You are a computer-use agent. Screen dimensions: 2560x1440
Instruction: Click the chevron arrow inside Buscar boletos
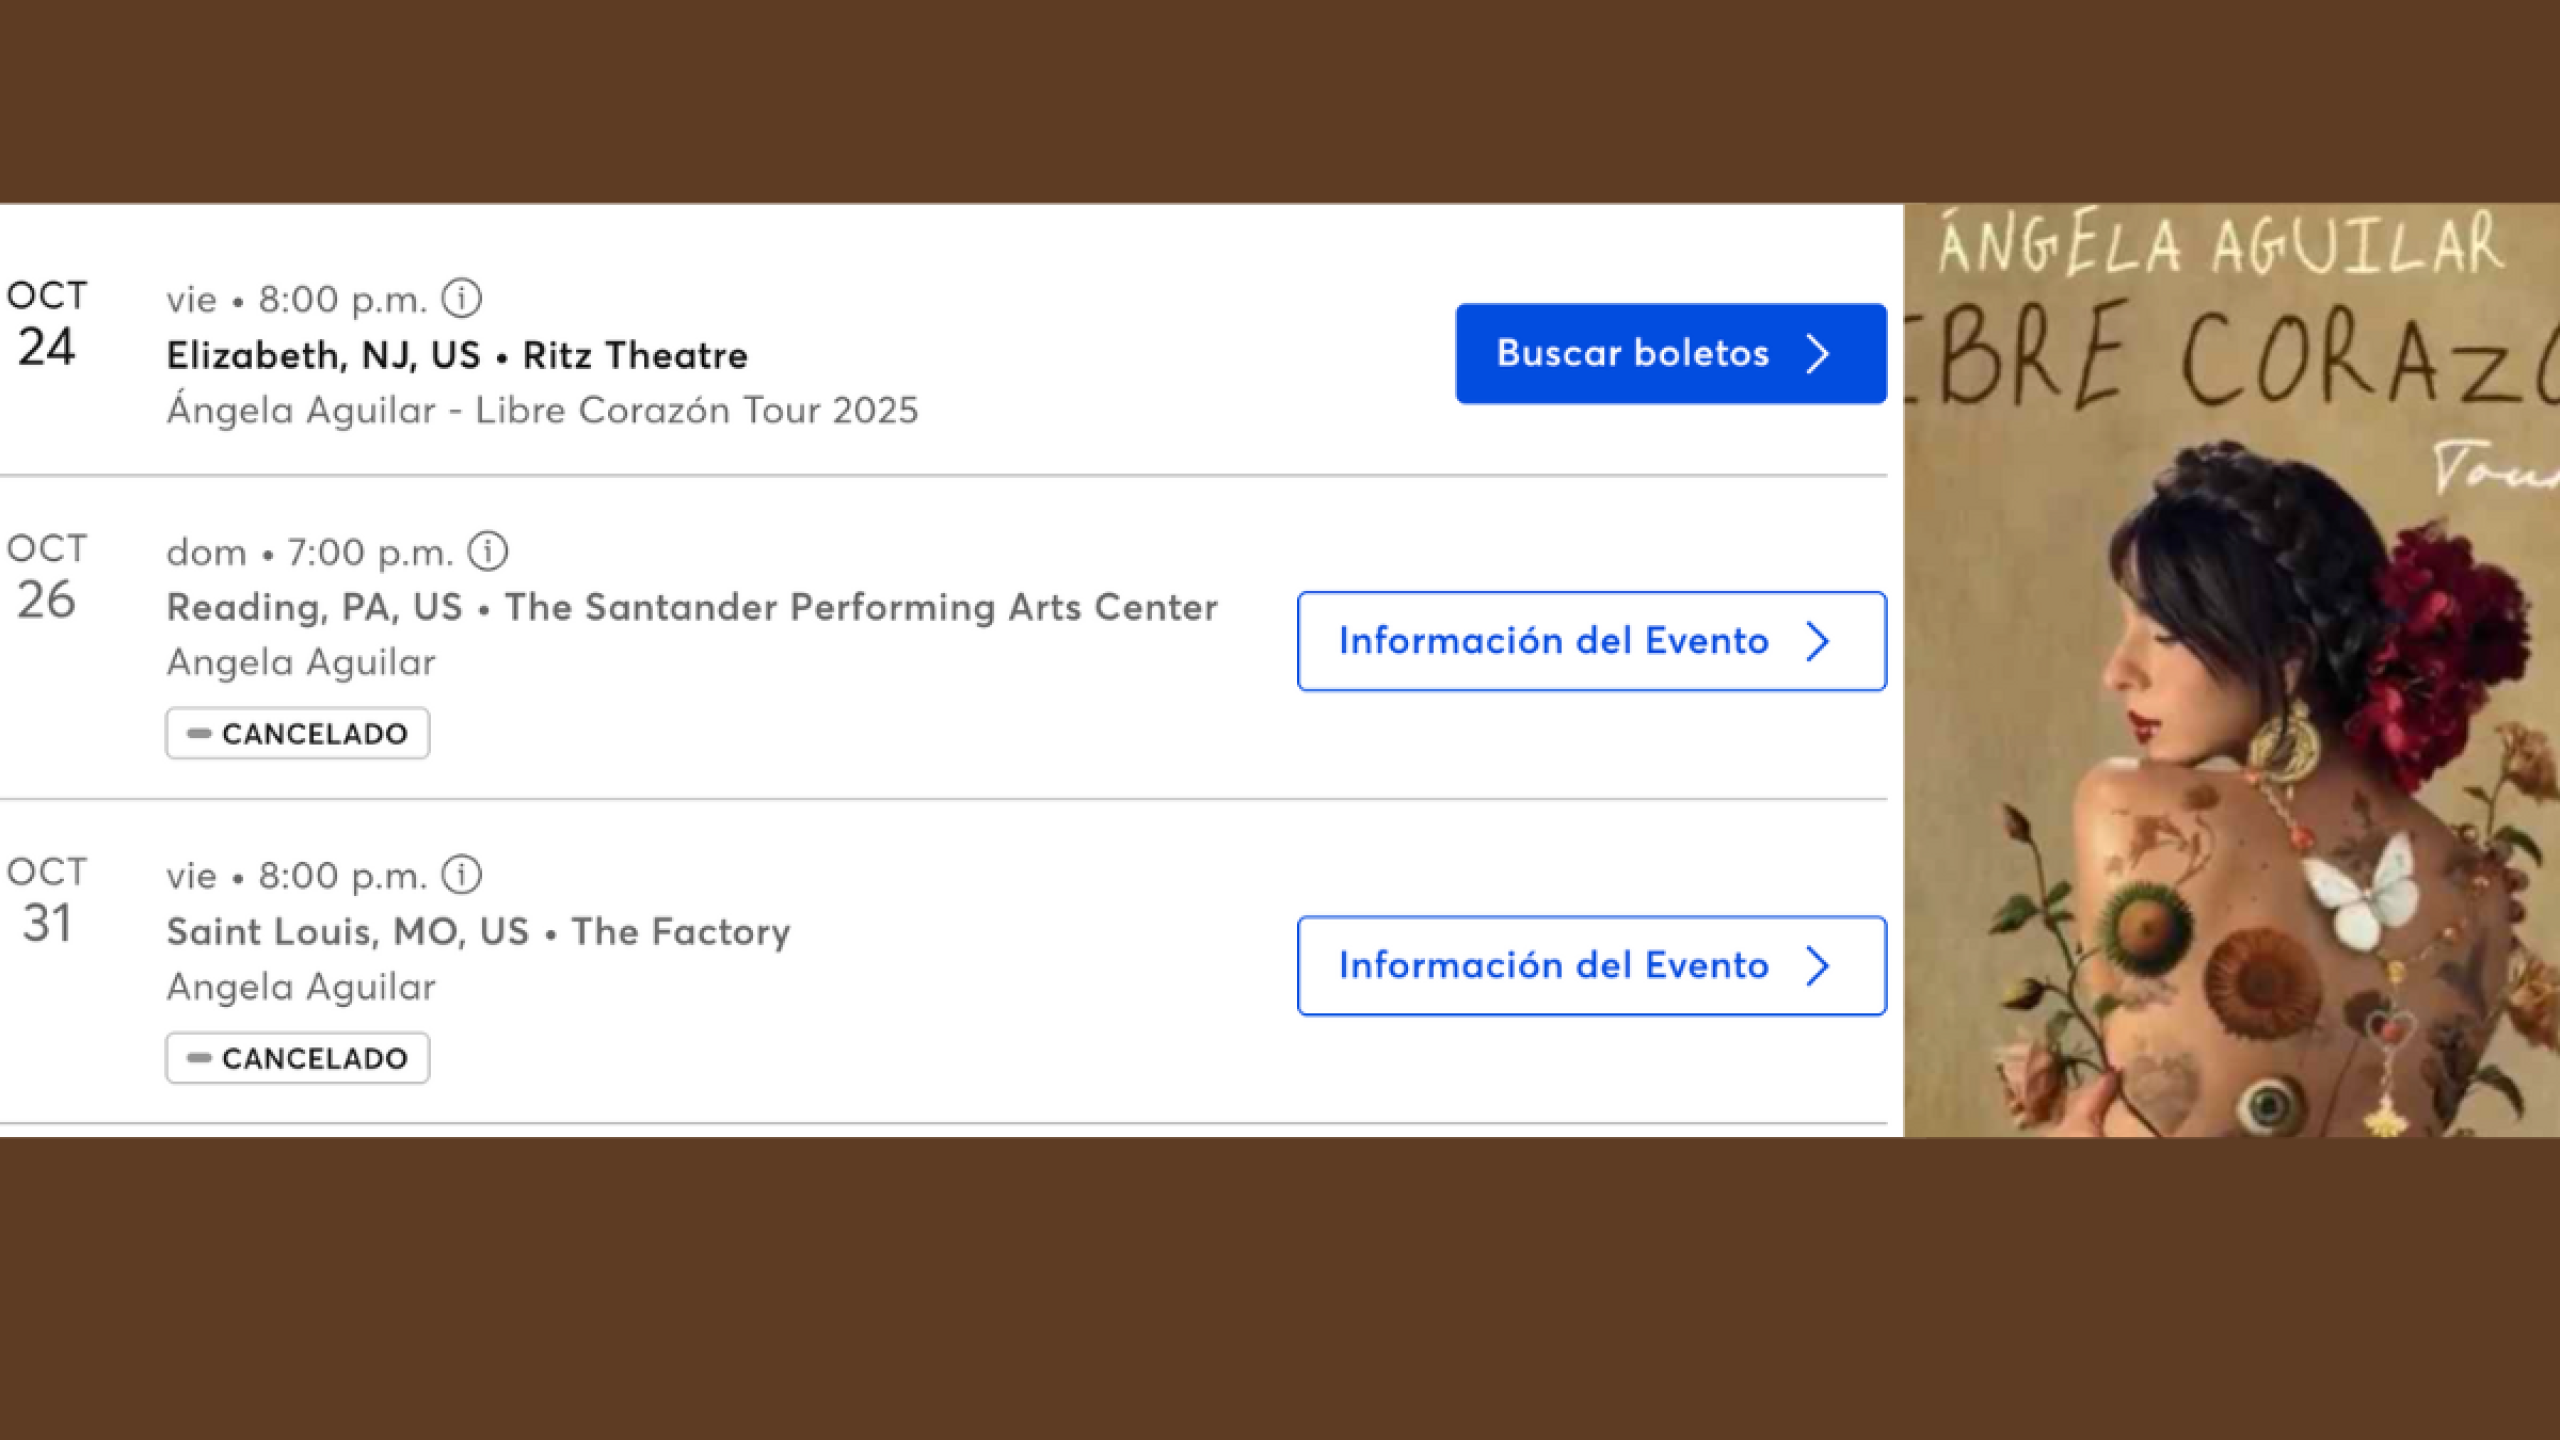1817,354
